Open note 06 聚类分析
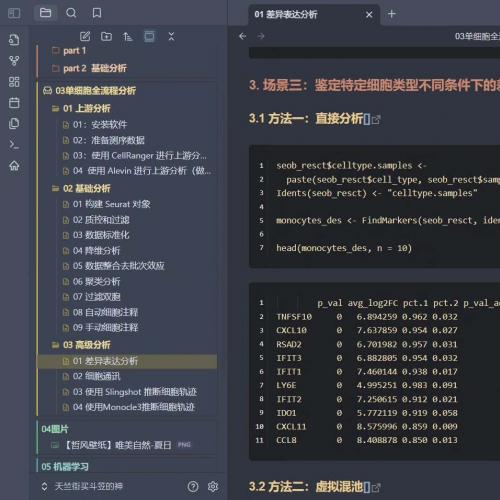500x500 pixels. click(x=97, y=282)
